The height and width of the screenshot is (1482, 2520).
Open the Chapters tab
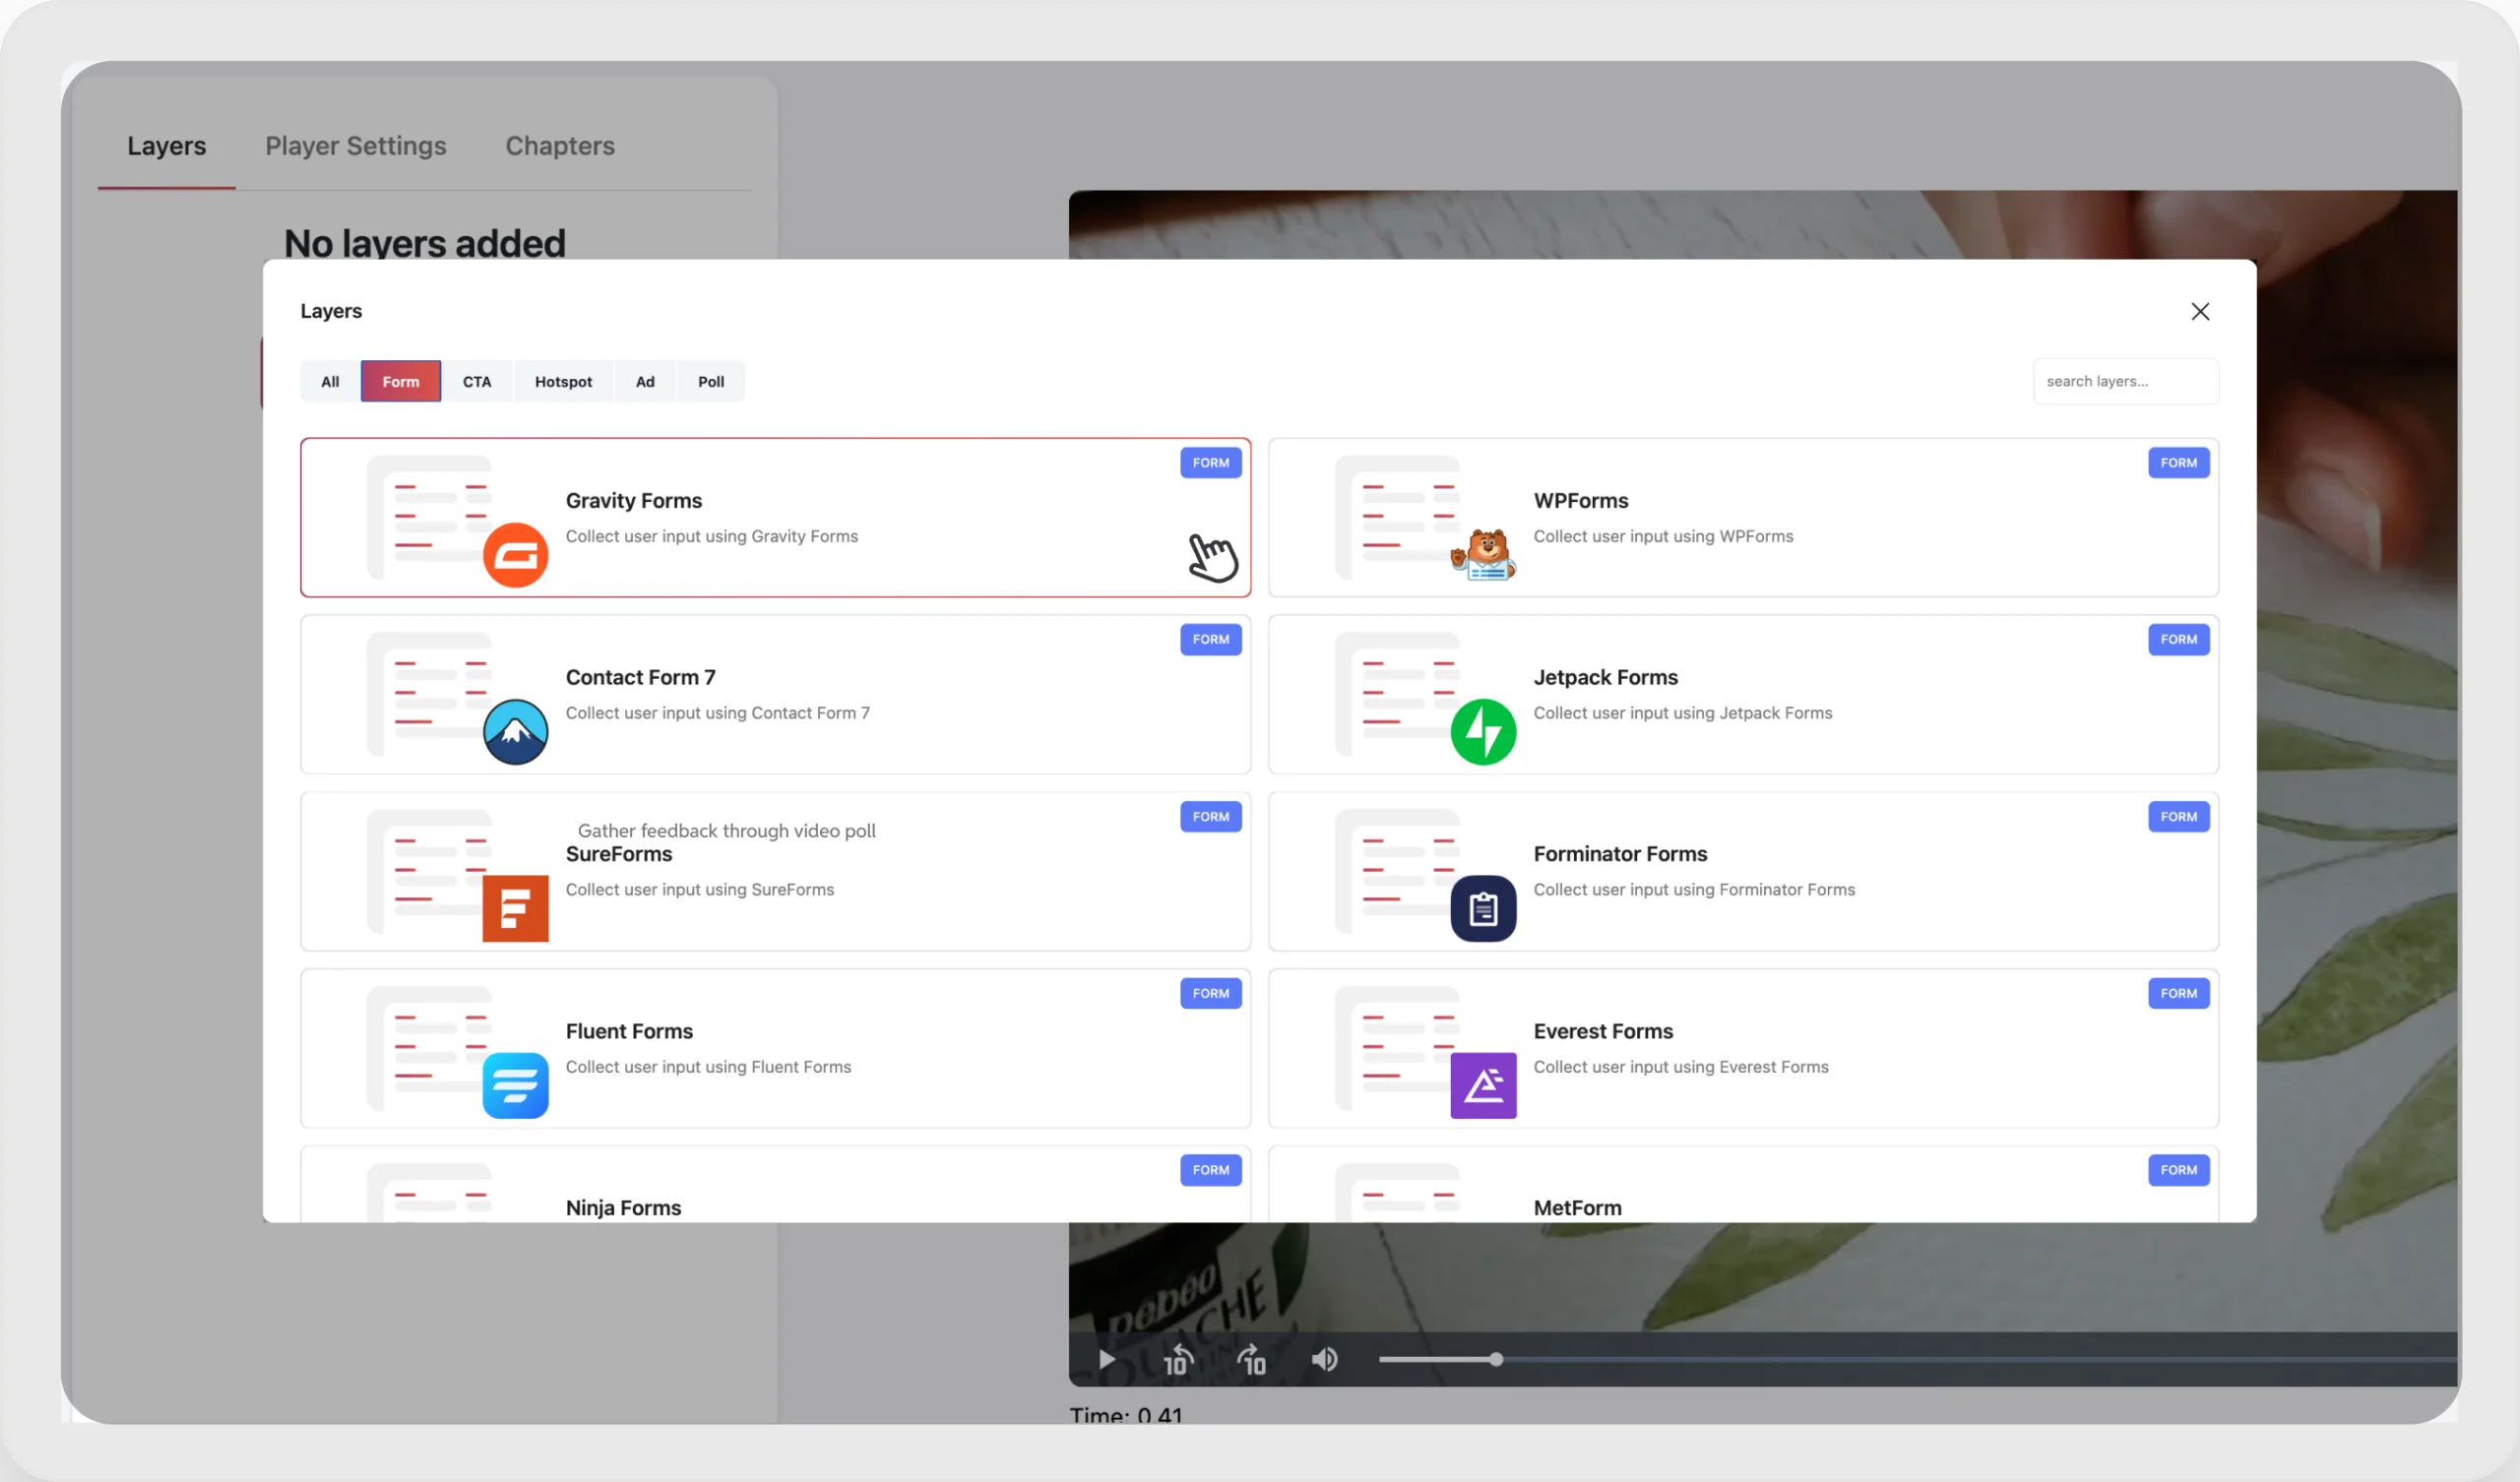560,146
